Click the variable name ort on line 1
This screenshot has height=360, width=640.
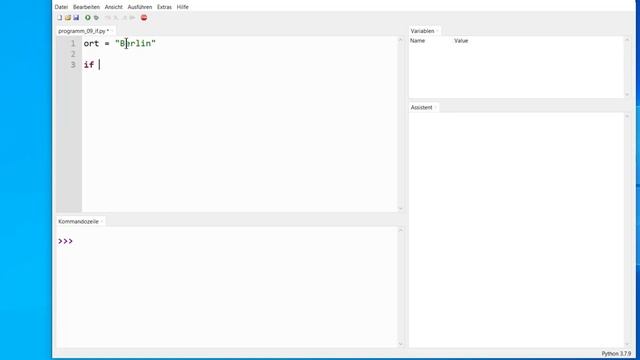91,43
